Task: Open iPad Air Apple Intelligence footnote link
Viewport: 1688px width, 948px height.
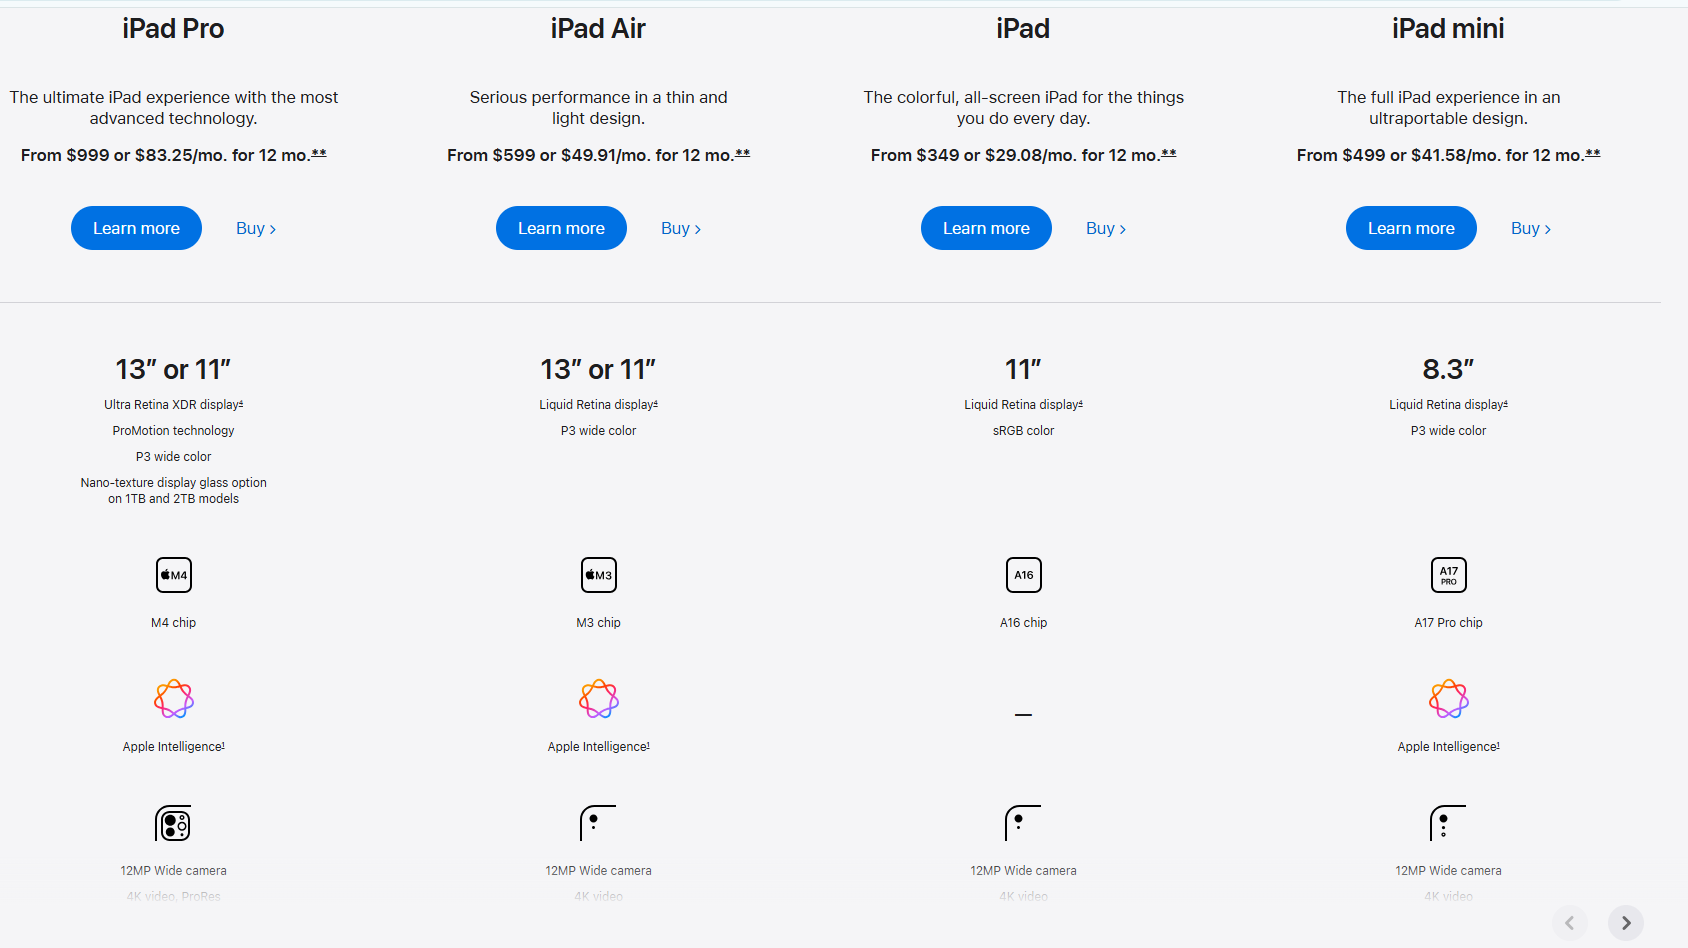Action: pos(648,745)
